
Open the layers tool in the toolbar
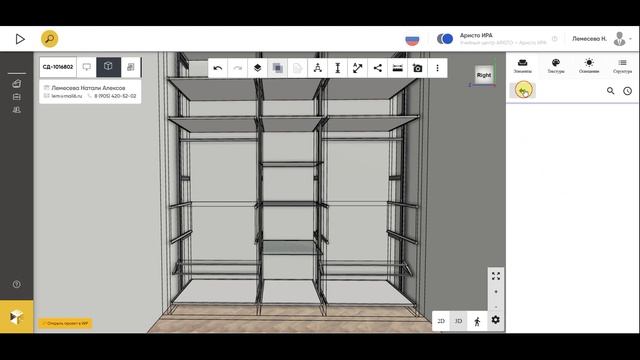coord(258,68)
